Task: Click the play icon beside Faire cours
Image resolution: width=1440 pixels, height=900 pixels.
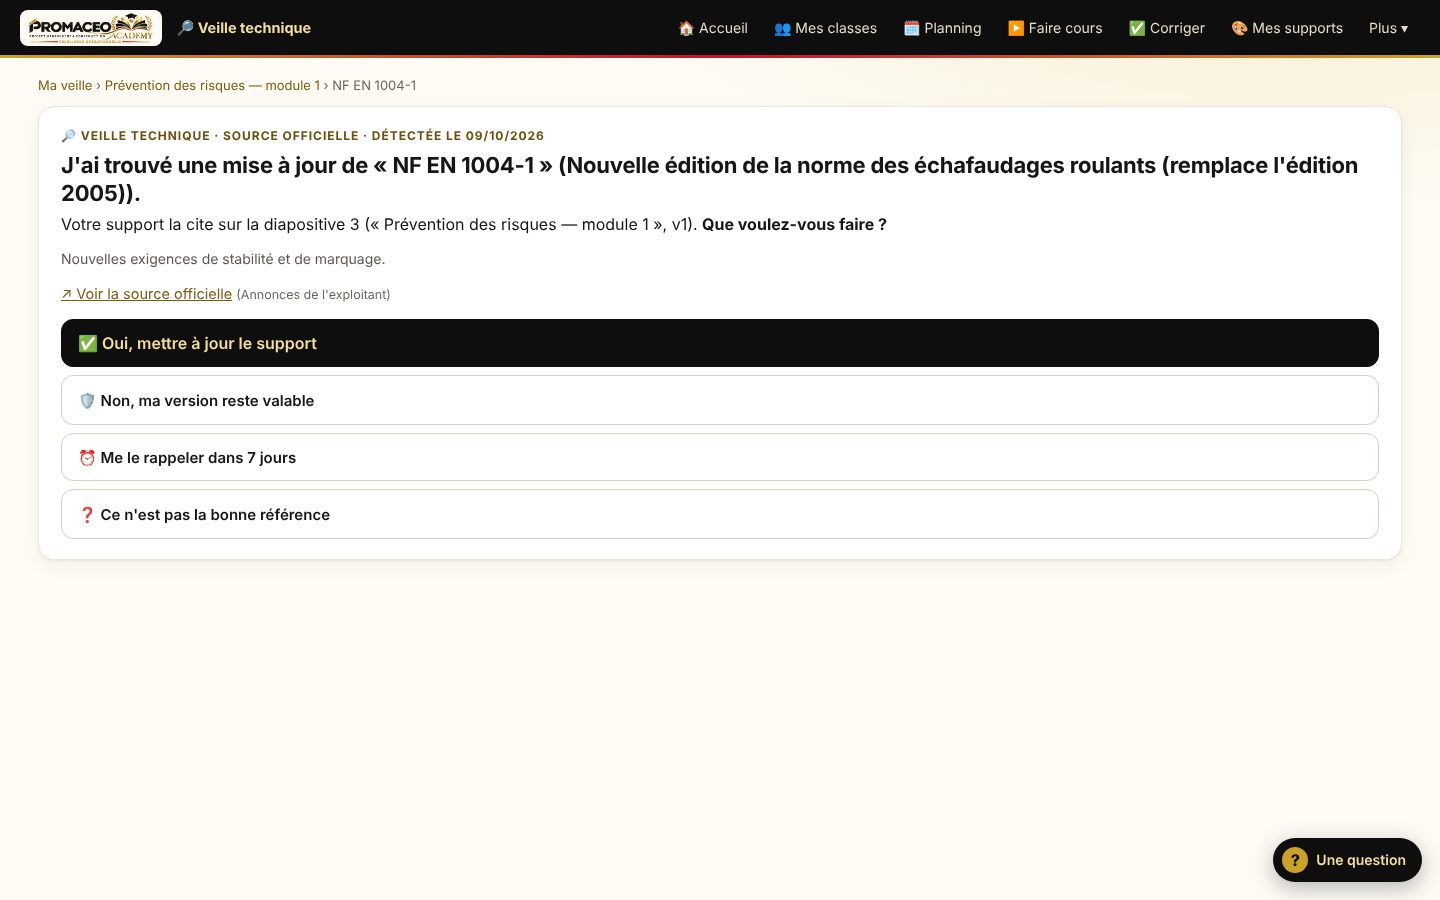Action: 1016,28
